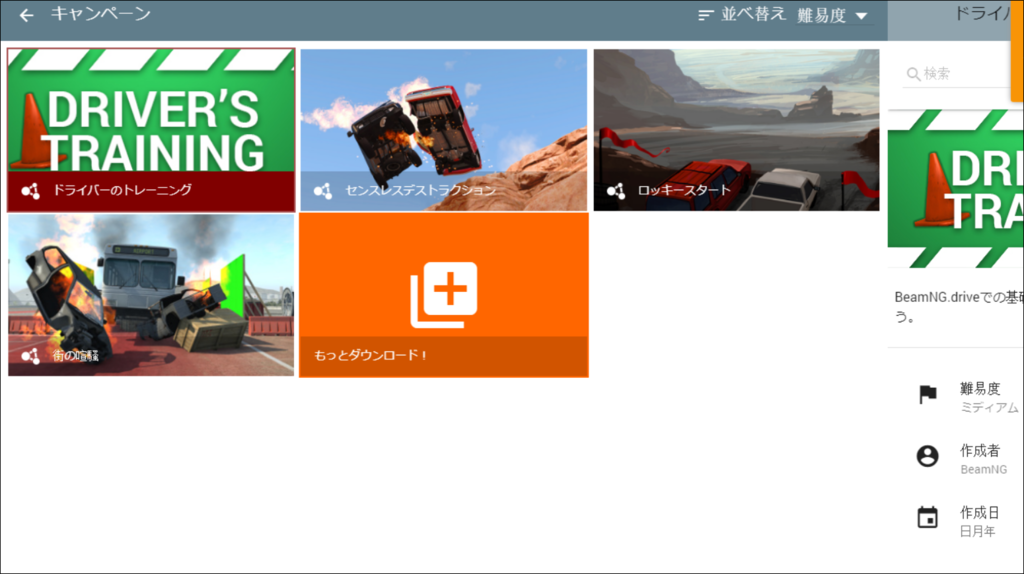Click the Driver's Training preview image in side panel
The width and height of the screenshot is (1024, 574).
point(955,189)
